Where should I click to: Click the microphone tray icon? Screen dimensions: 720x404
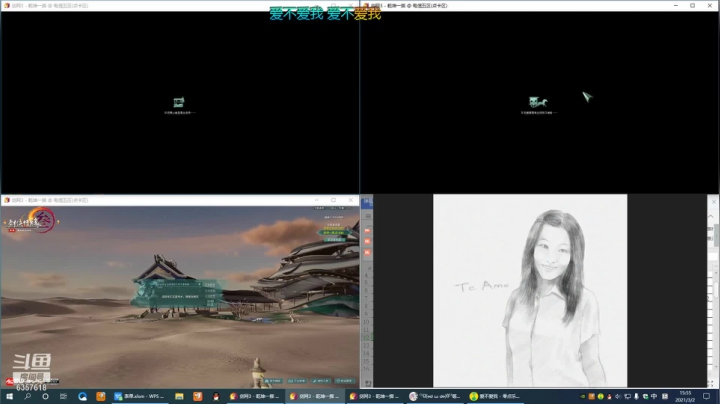pos(636,397)
